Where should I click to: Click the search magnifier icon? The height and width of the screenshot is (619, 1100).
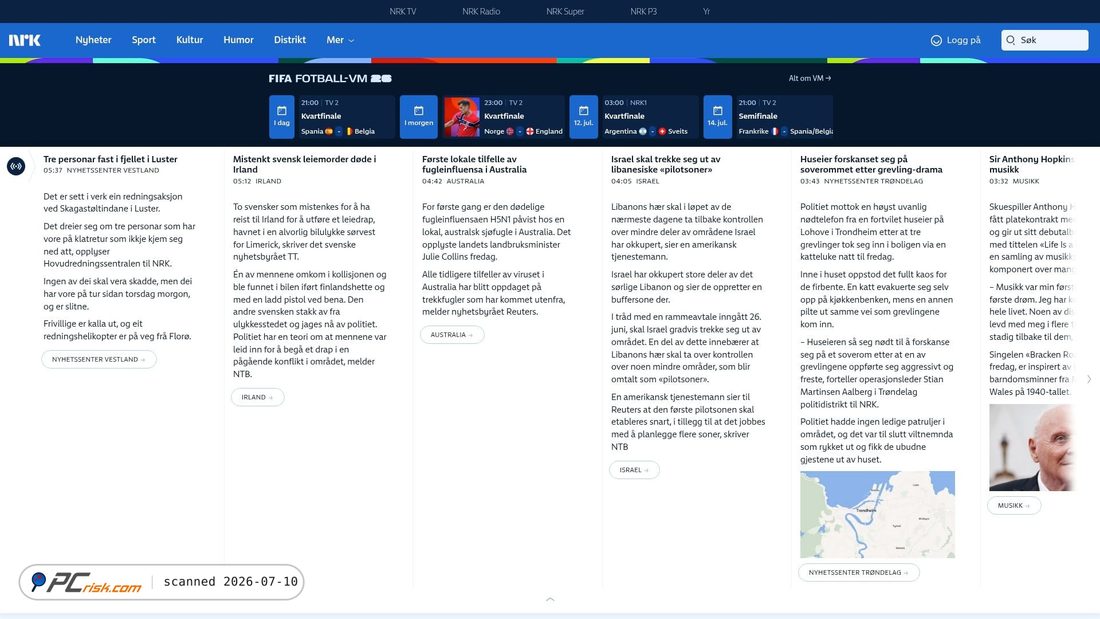click(1011, 40)
